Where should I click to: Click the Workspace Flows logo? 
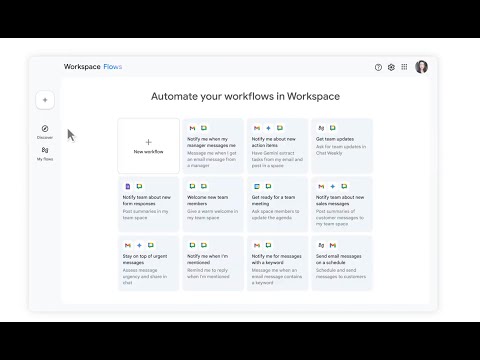coord(93,67)
